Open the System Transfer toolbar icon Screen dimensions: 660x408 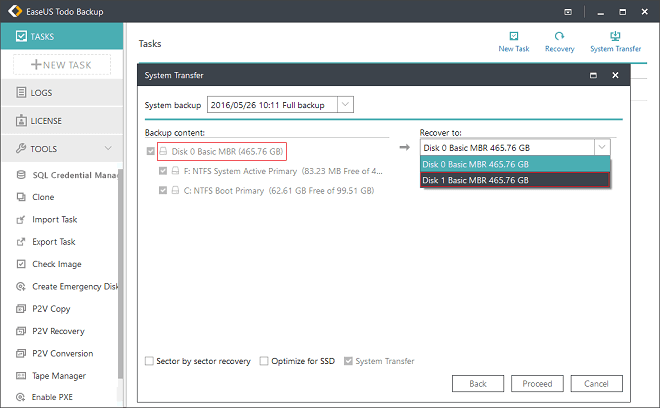click(615, 36)
